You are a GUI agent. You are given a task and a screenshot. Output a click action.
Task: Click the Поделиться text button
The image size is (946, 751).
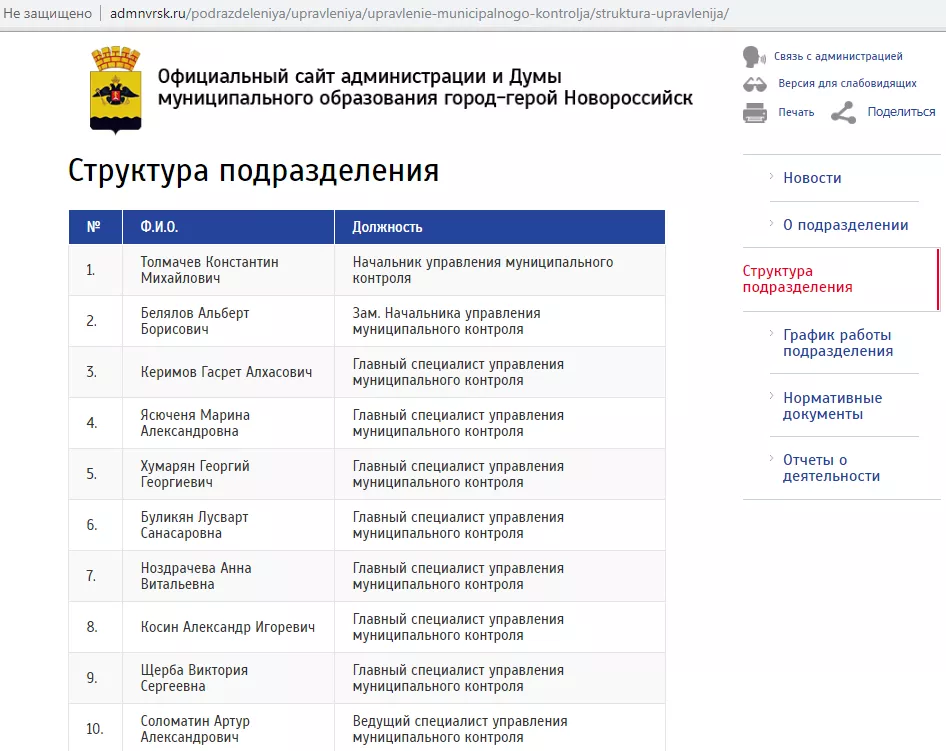(x=901, y=112)
